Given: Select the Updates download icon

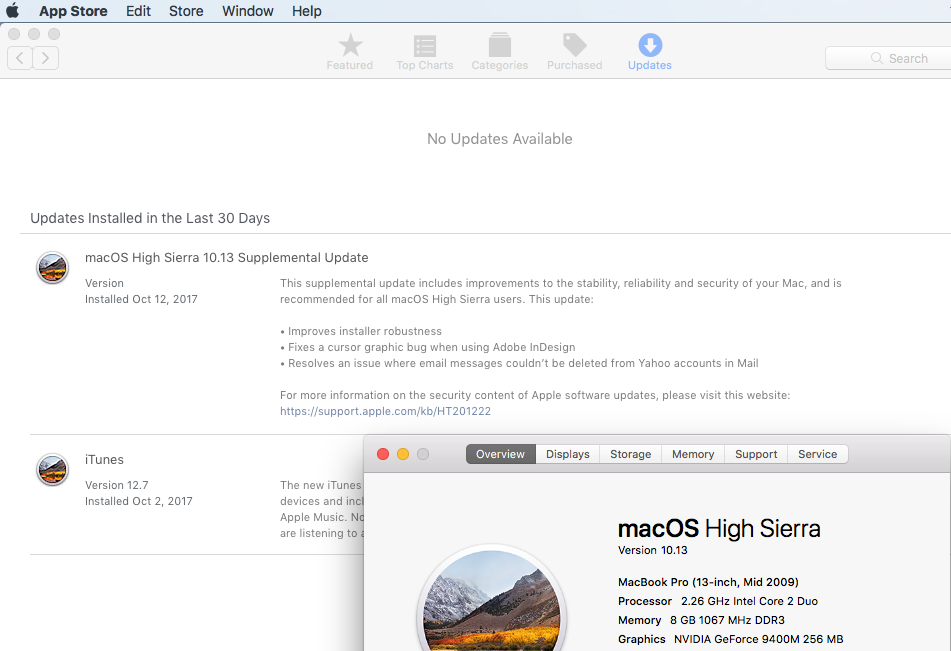Looking at the screenshot, I should [x=650, y=46].
